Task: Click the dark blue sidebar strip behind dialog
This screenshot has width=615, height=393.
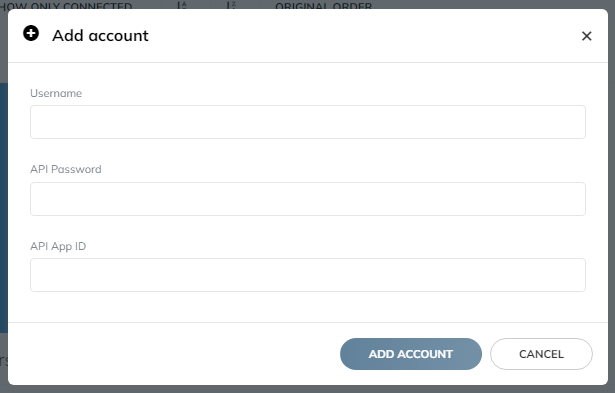Action: click(x=4, y=208)
